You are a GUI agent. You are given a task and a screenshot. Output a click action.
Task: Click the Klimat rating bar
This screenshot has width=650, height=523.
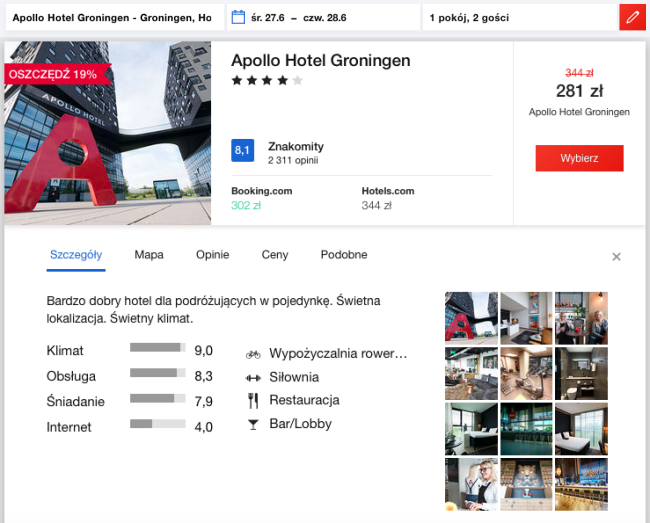(x=157, y=348)
